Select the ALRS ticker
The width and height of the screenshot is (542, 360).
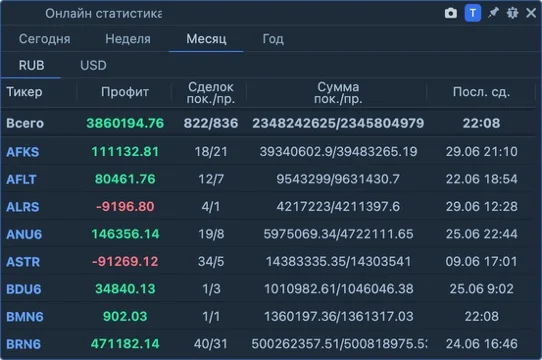click(22, 207)
